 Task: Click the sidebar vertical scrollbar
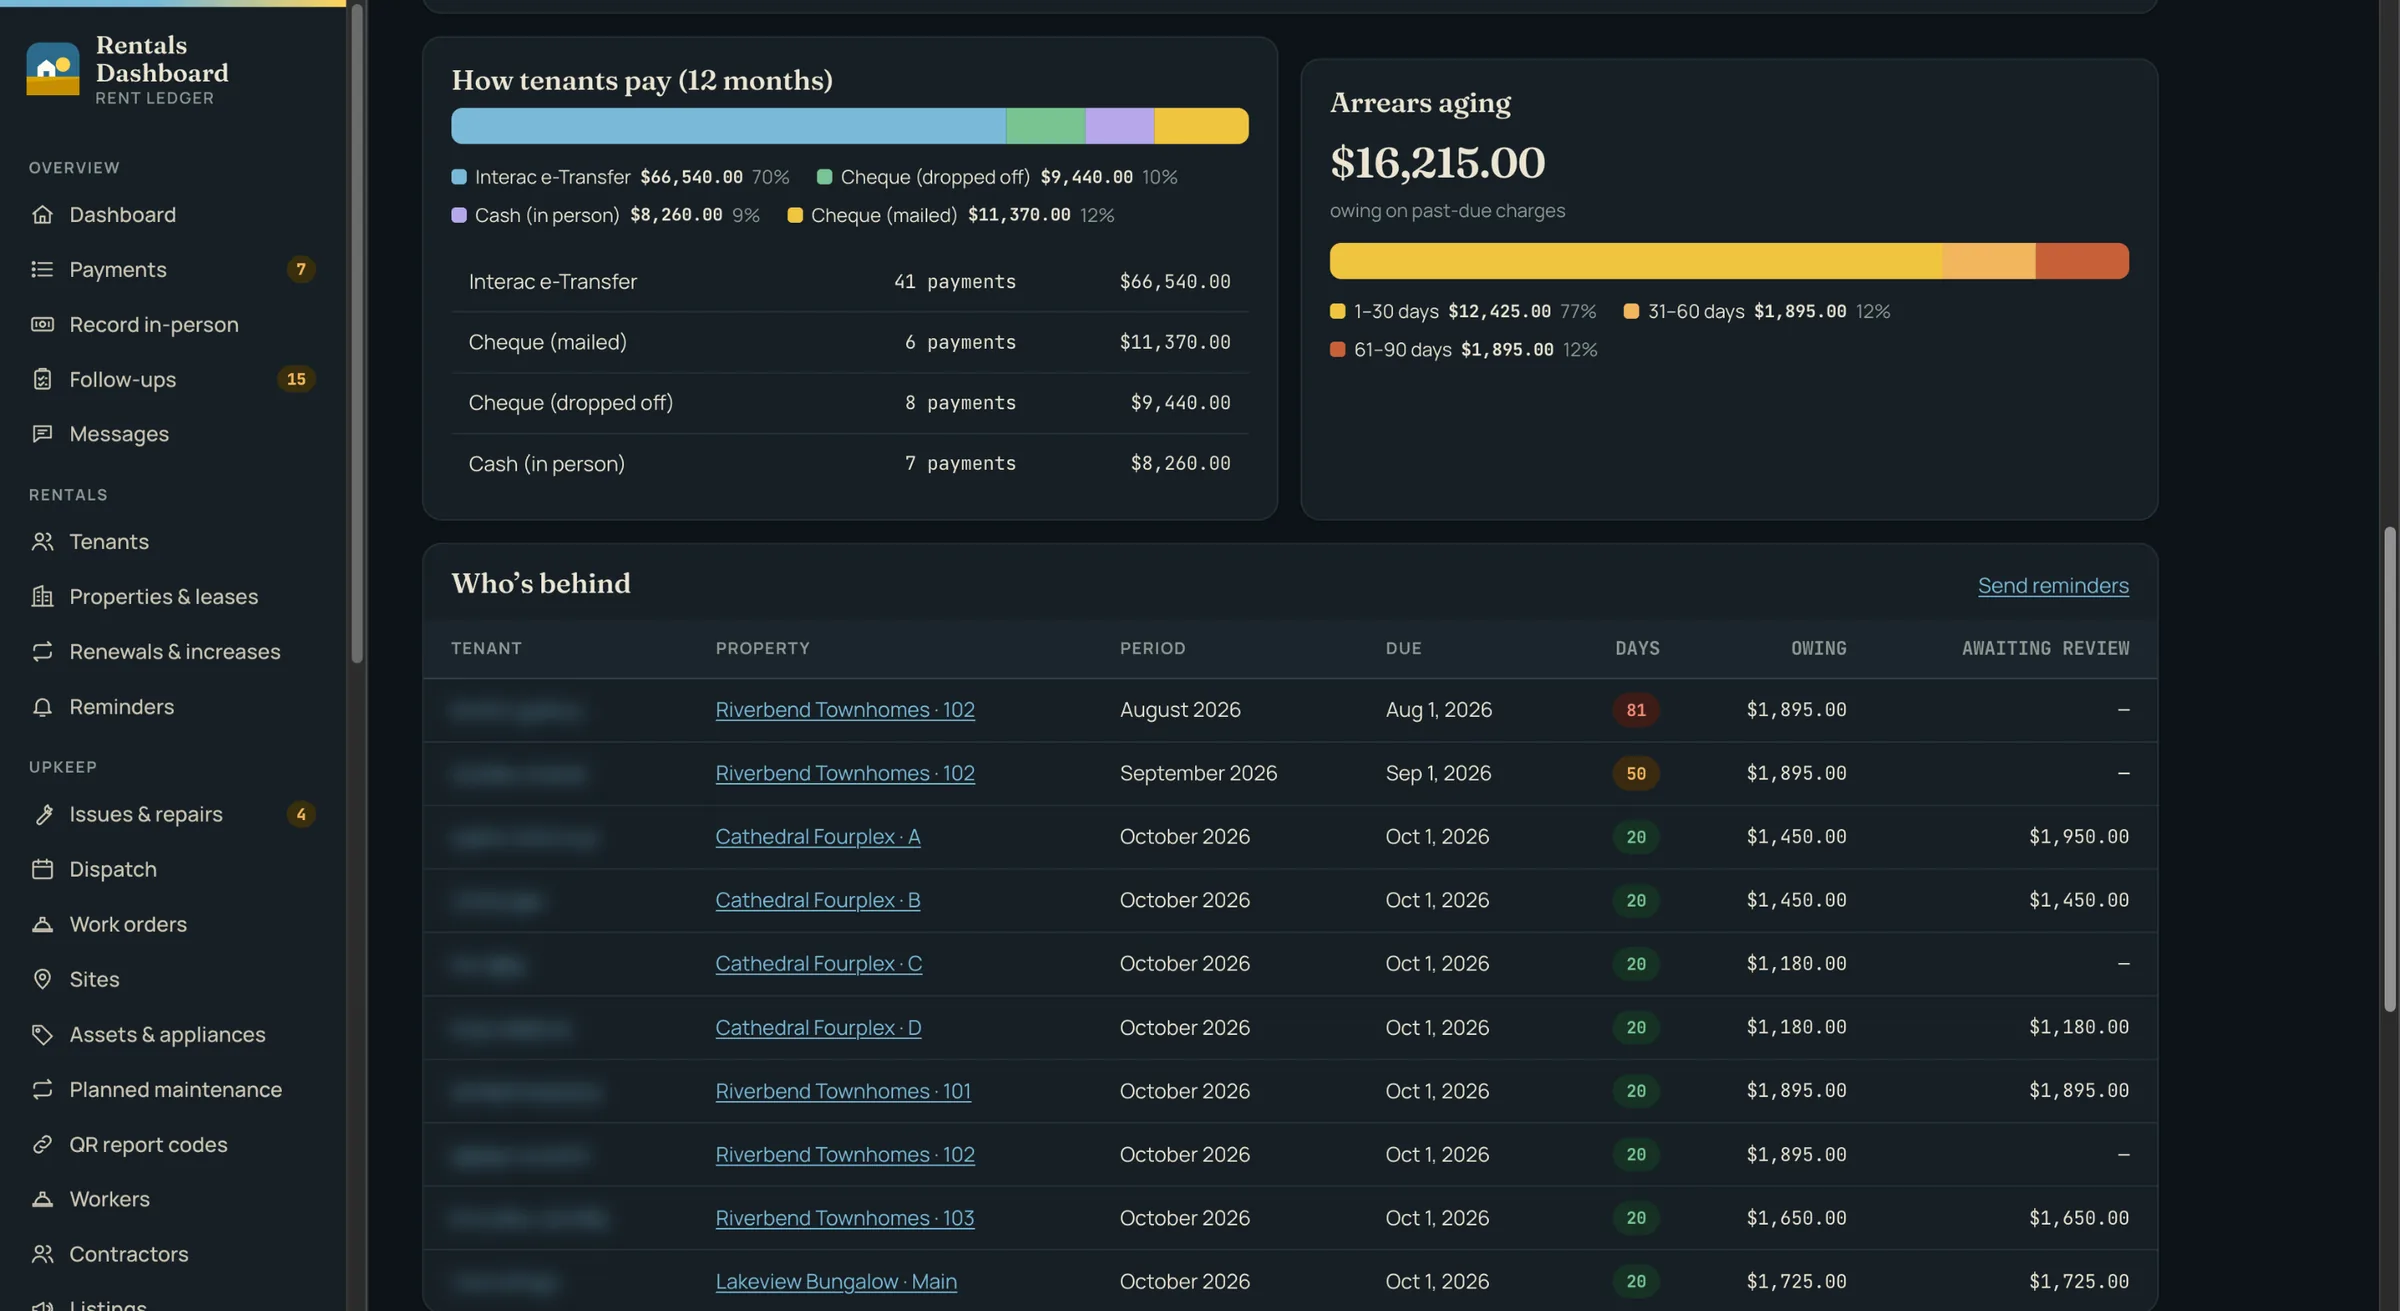pos(357,334)
